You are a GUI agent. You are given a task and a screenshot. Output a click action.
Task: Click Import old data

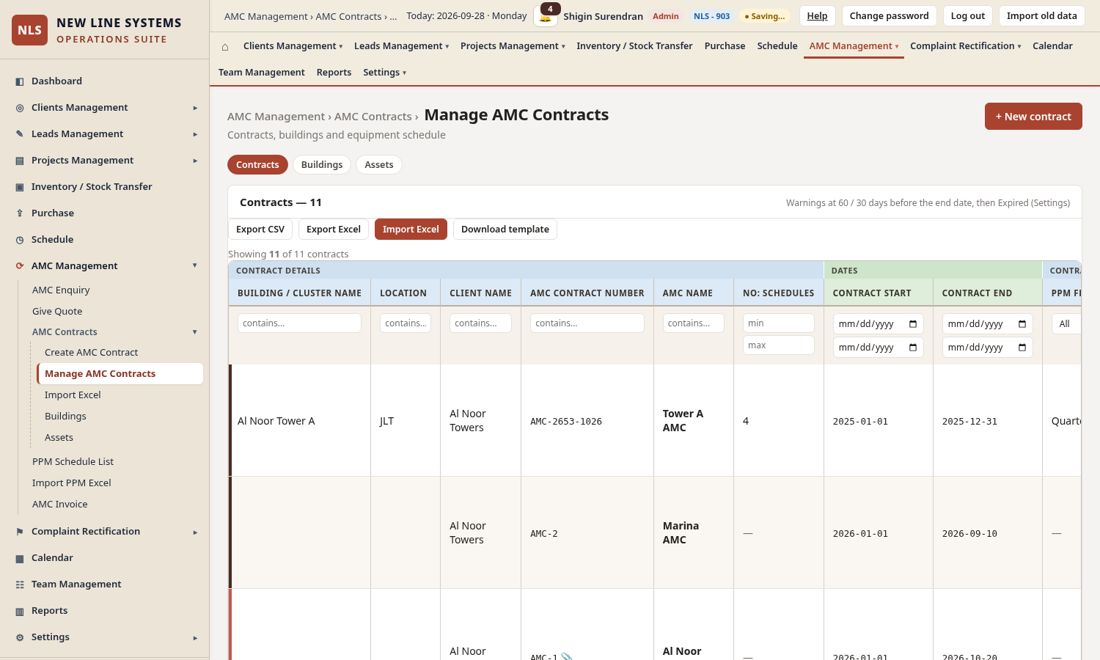(1041, 15)
